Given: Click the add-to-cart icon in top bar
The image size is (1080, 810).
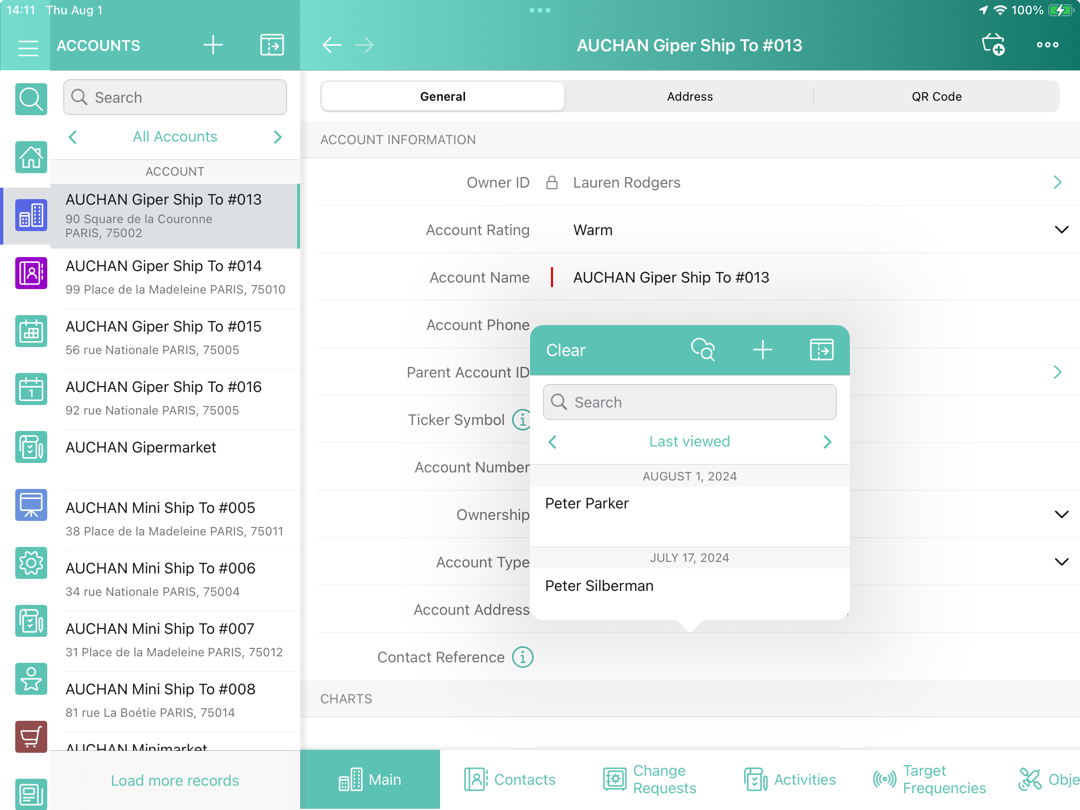Looking at the screenshot, I should click(993, 45).
